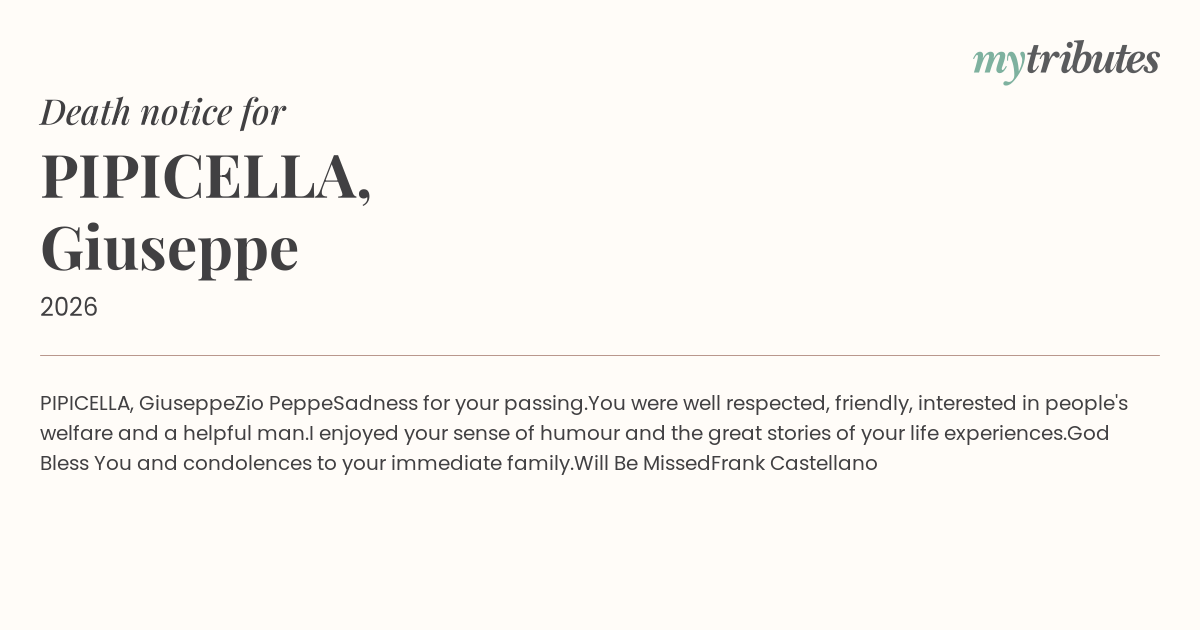Click the green "my" part of logo

[x=998, y=62]
